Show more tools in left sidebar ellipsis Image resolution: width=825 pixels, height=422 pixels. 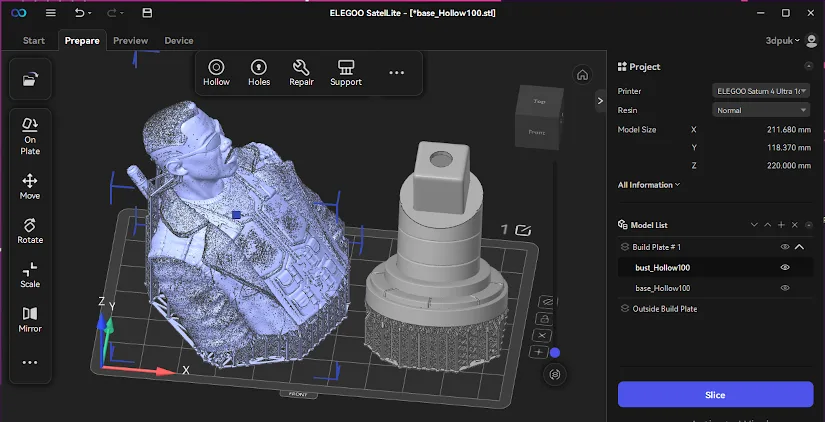pyautogui.click(x=30, y=363)
